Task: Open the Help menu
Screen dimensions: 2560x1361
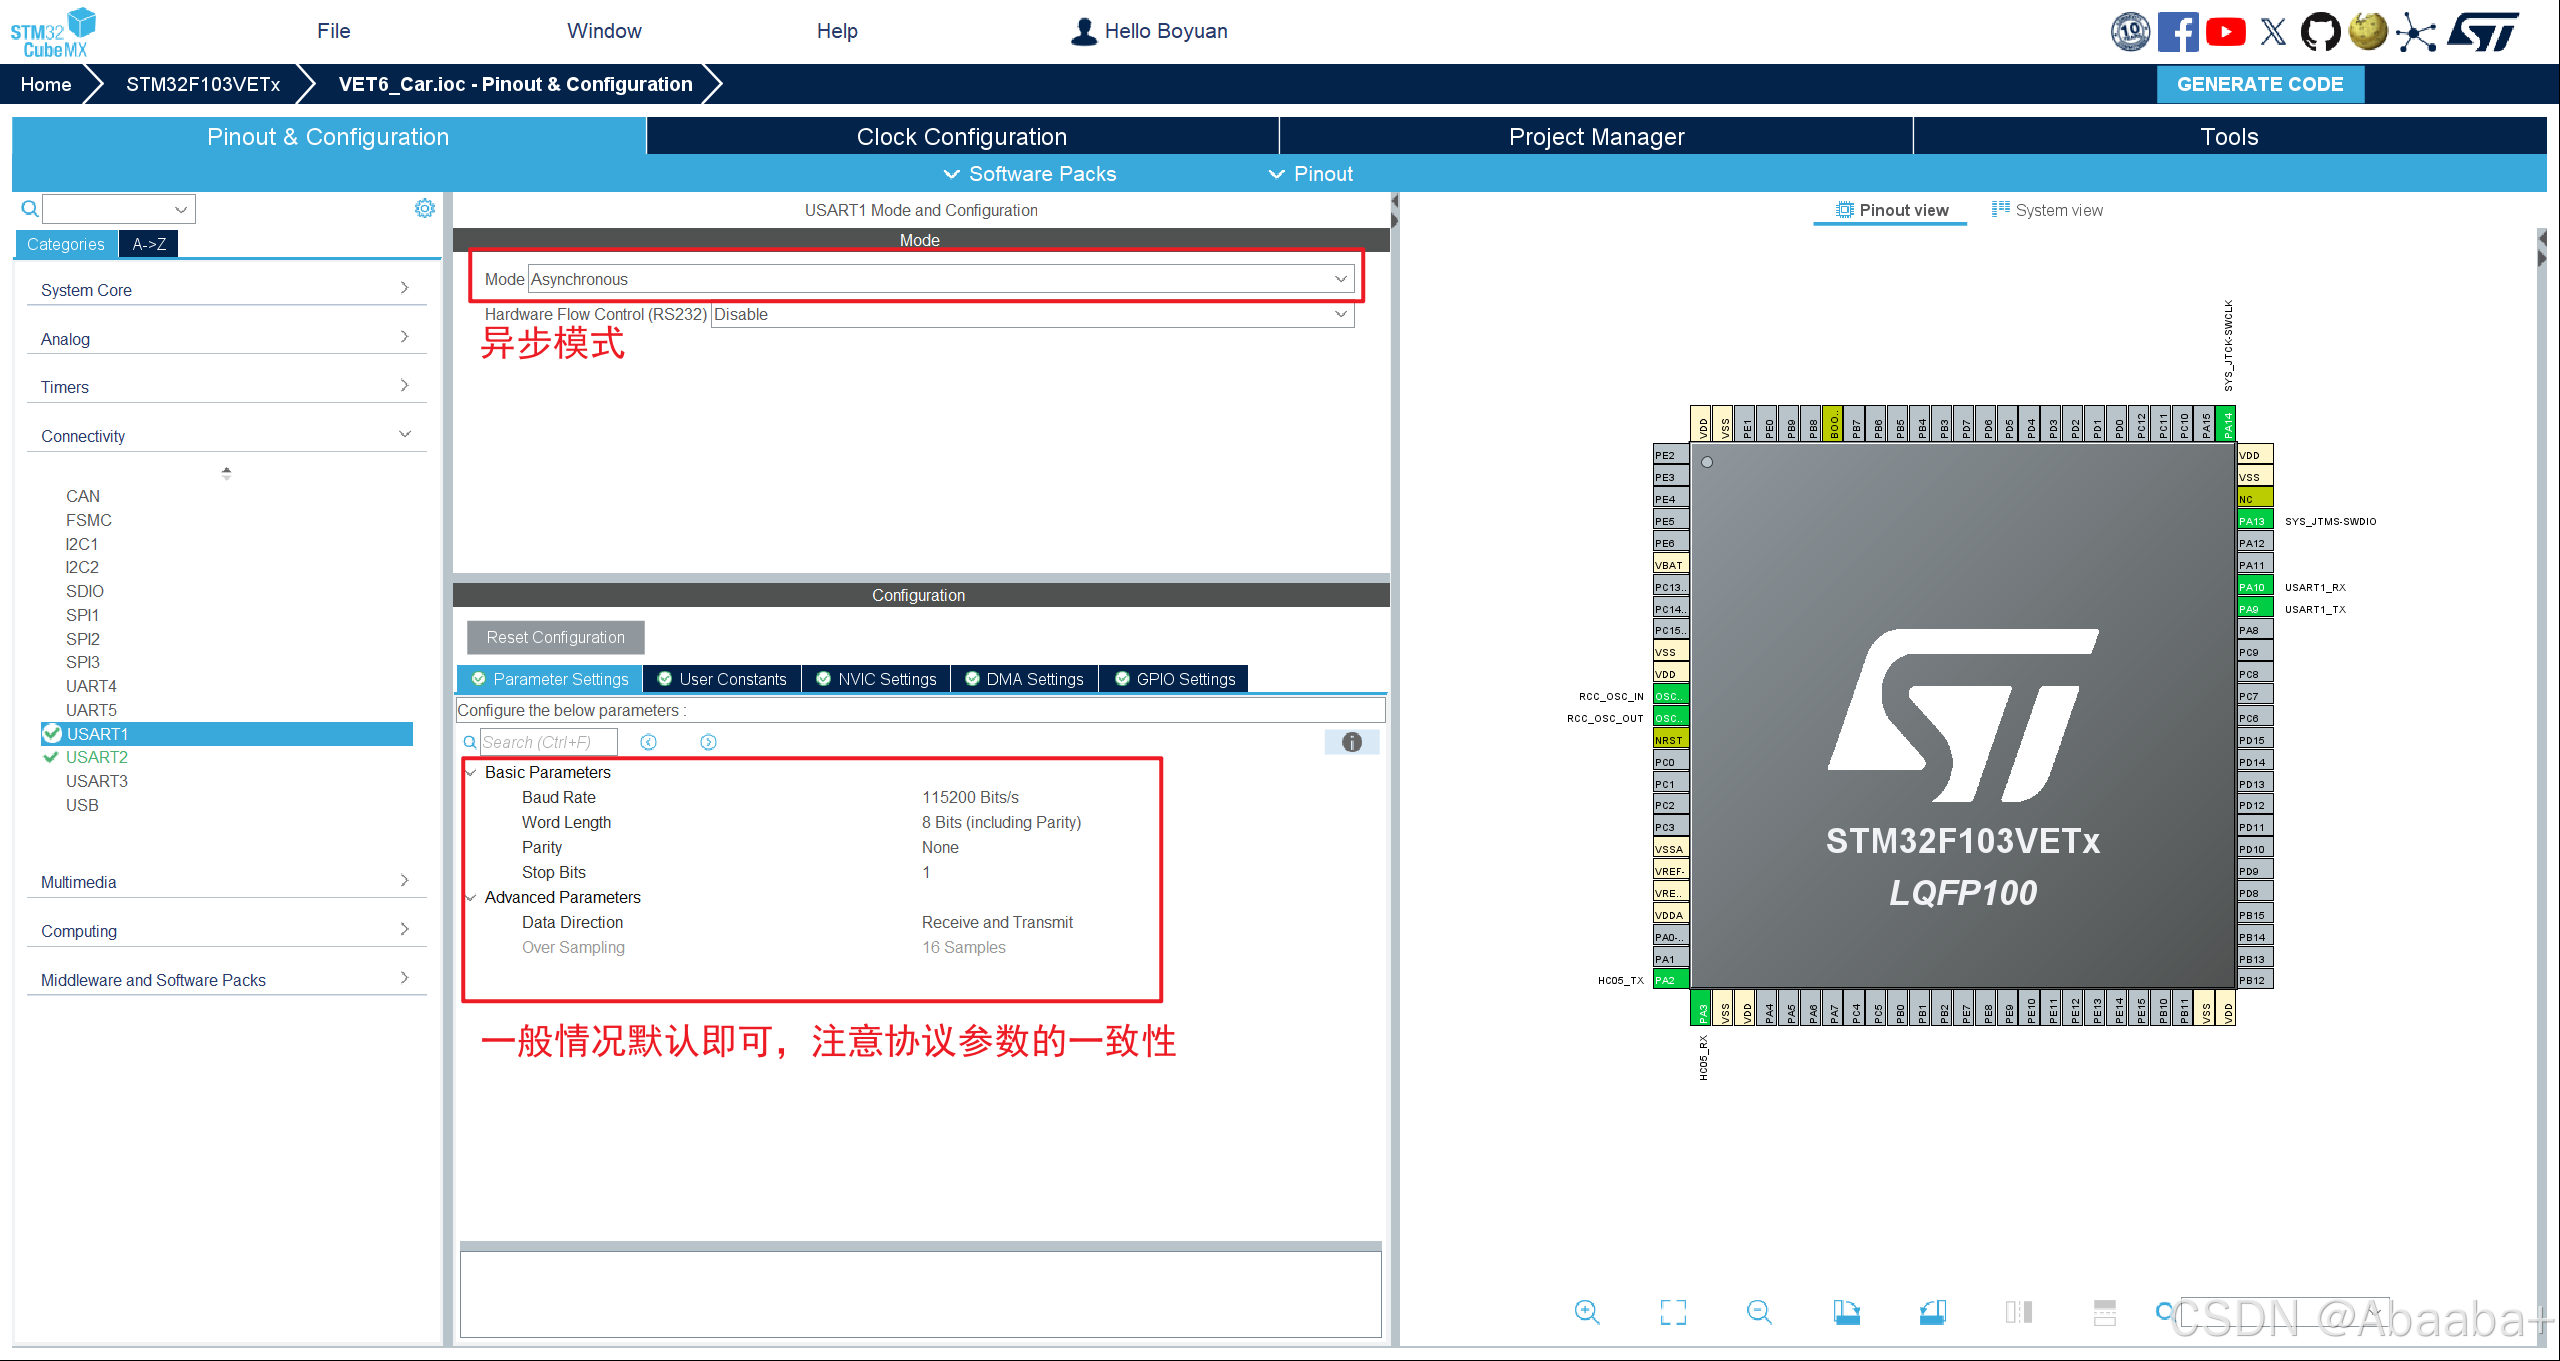Action: (x=837, y=31)
